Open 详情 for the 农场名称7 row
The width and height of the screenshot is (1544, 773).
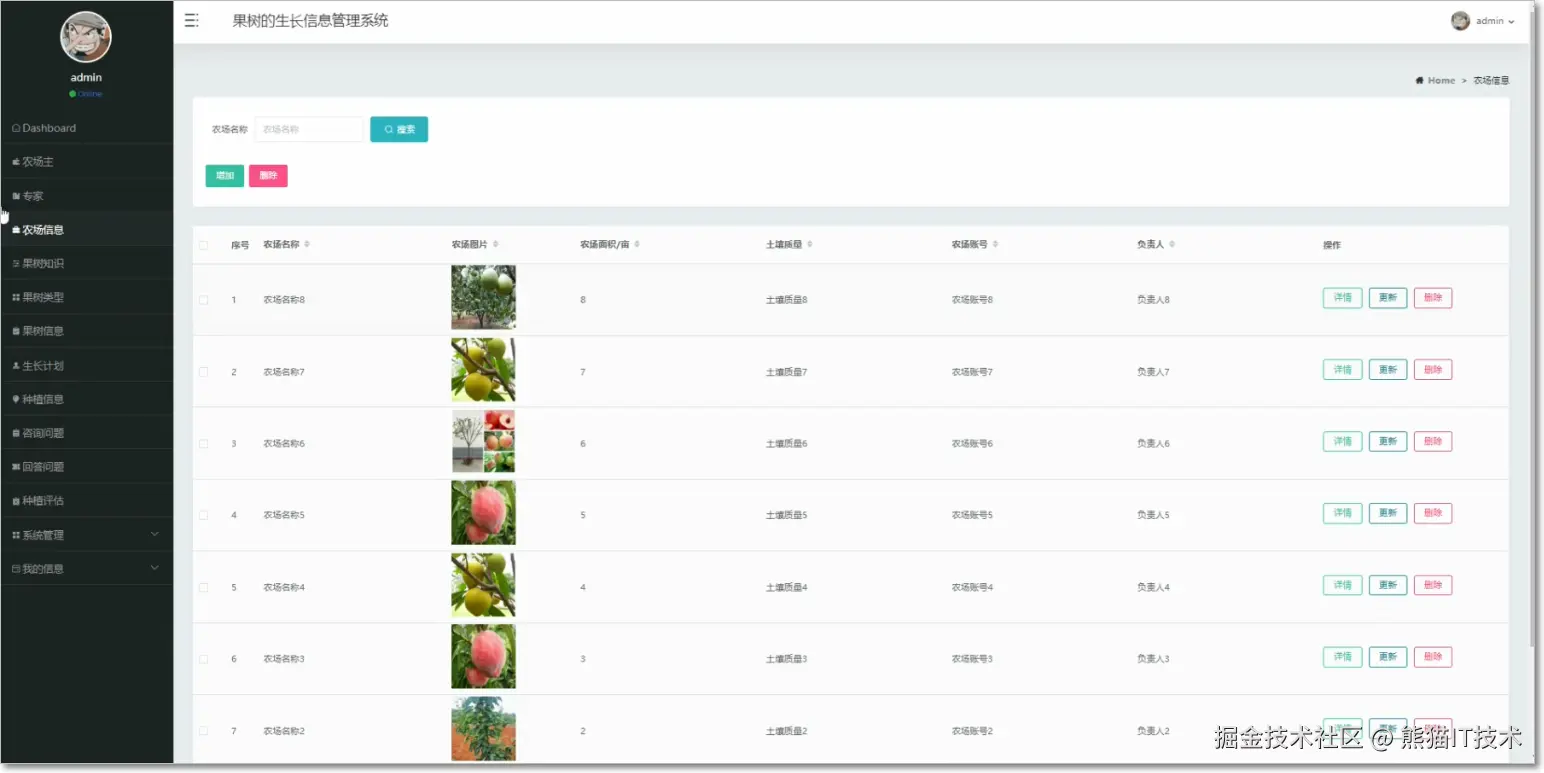pyautogui.click(x=1342, y=370)
